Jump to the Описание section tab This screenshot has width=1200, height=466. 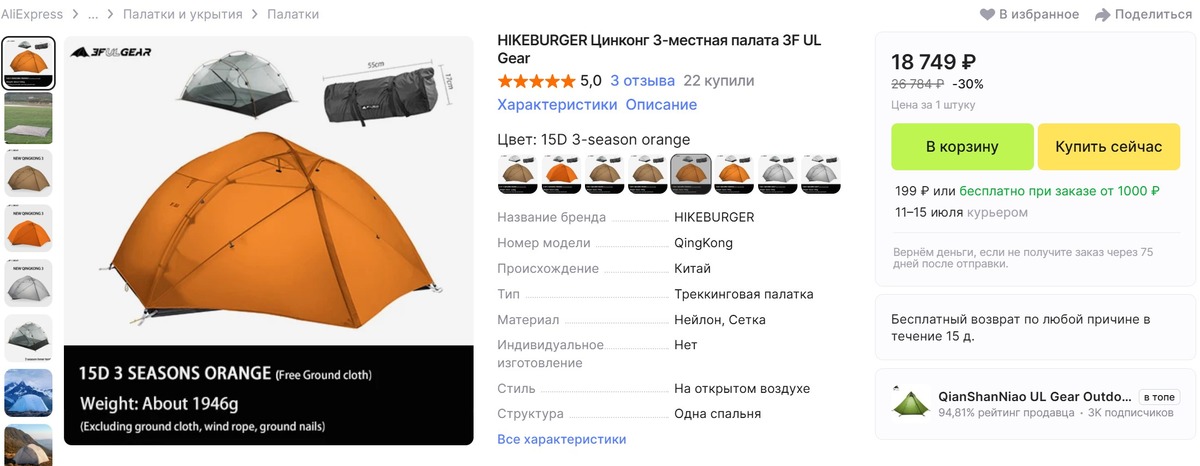(661, 104)
